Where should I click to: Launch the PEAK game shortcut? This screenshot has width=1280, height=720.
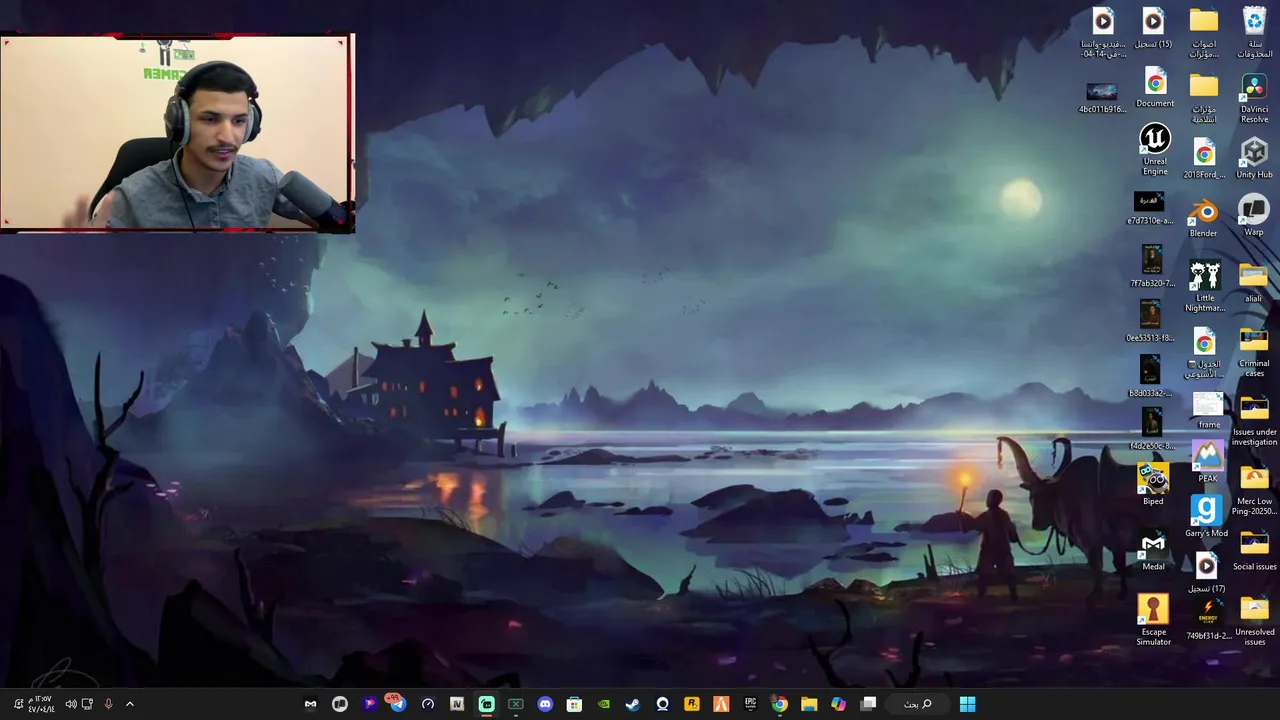pyautogui.click(x=1208, y=462)
